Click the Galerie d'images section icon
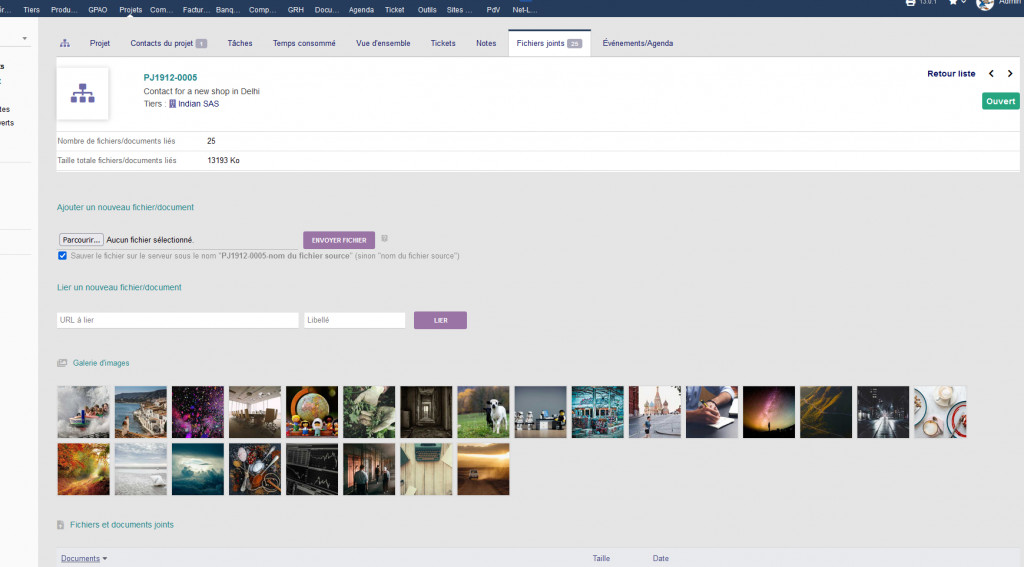Viewport: 1024px width, 567px height. click(x=62, y=363)
